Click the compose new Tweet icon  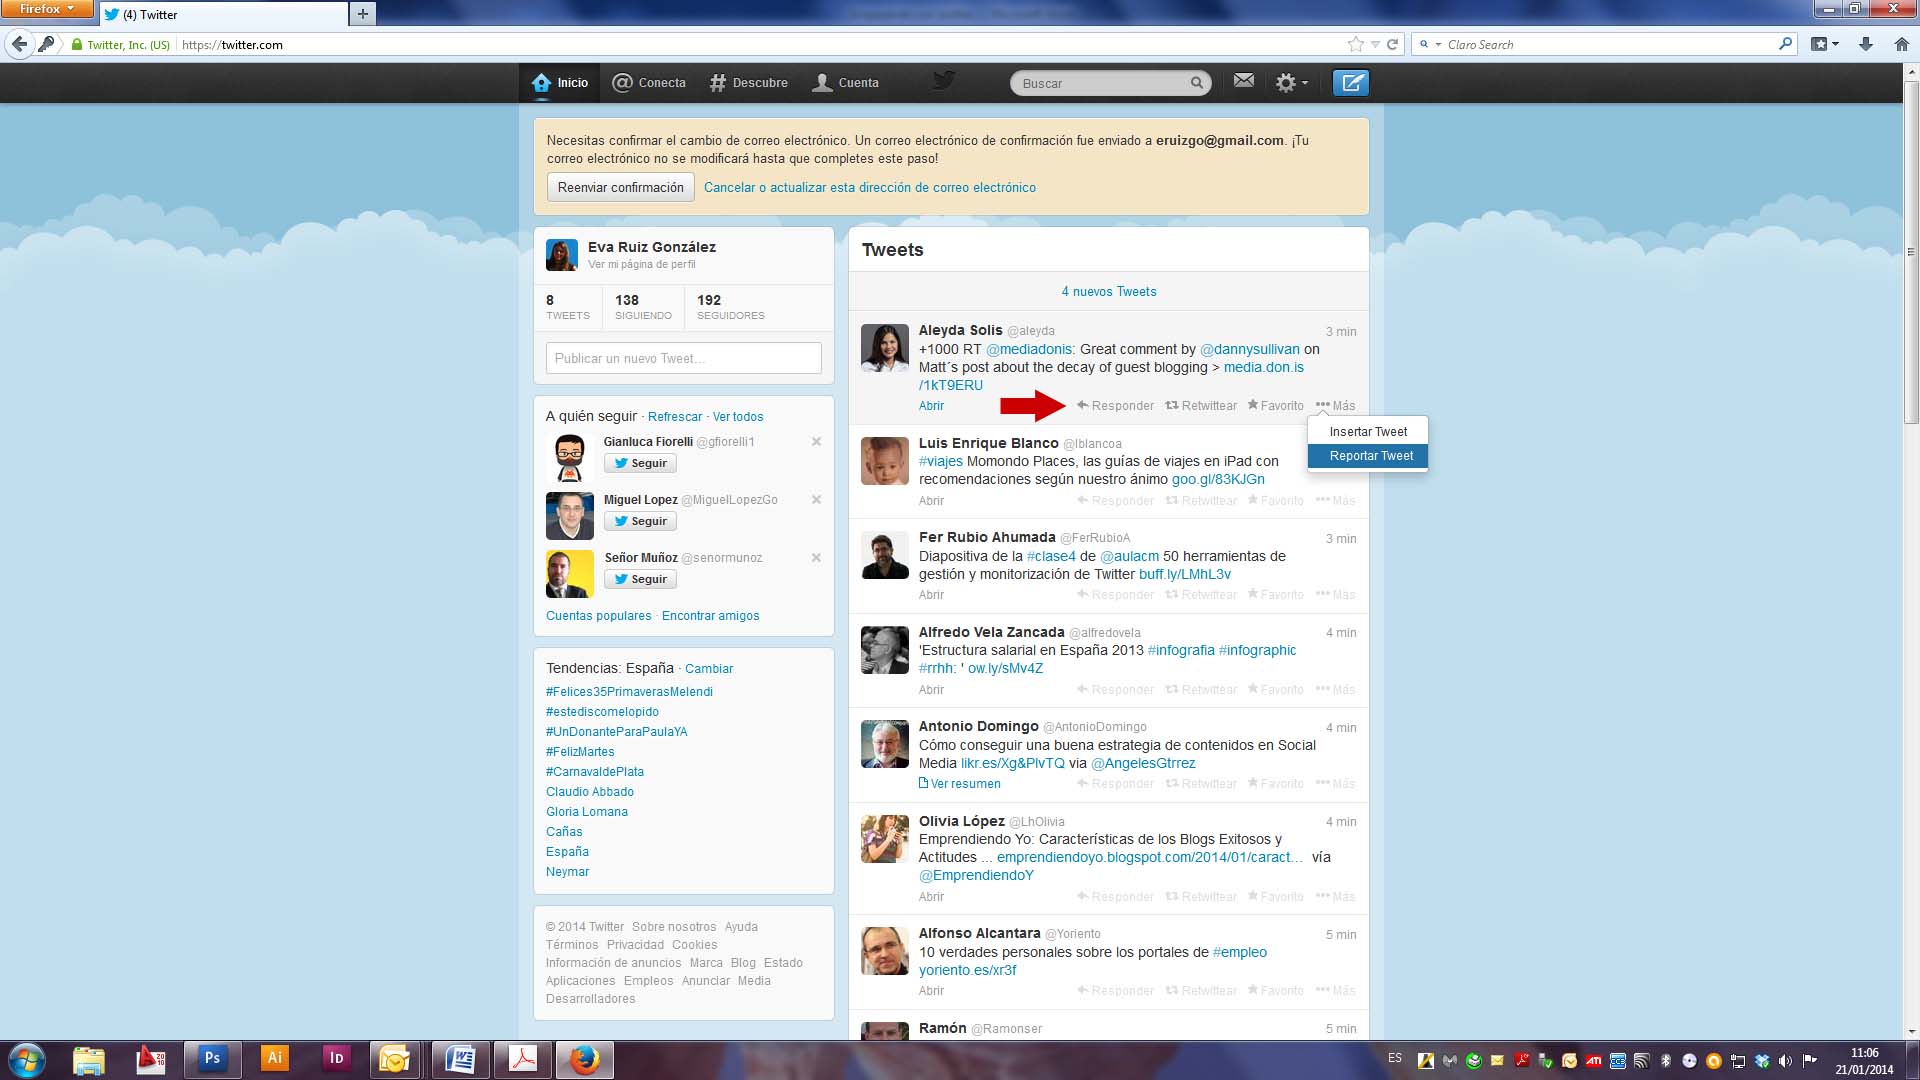(1350, 83)
